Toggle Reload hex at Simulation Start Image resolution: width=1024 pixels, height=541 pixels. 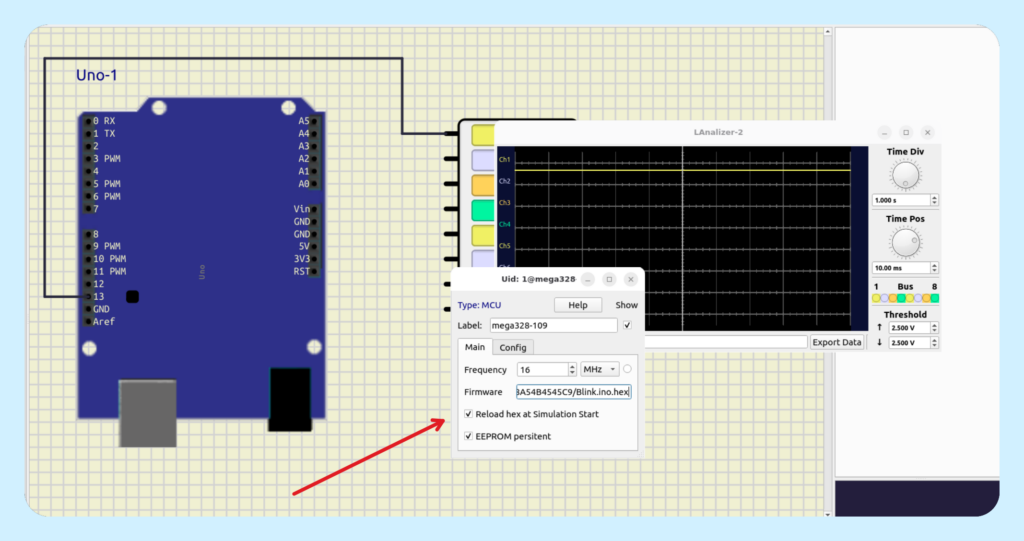pos(468,414)
